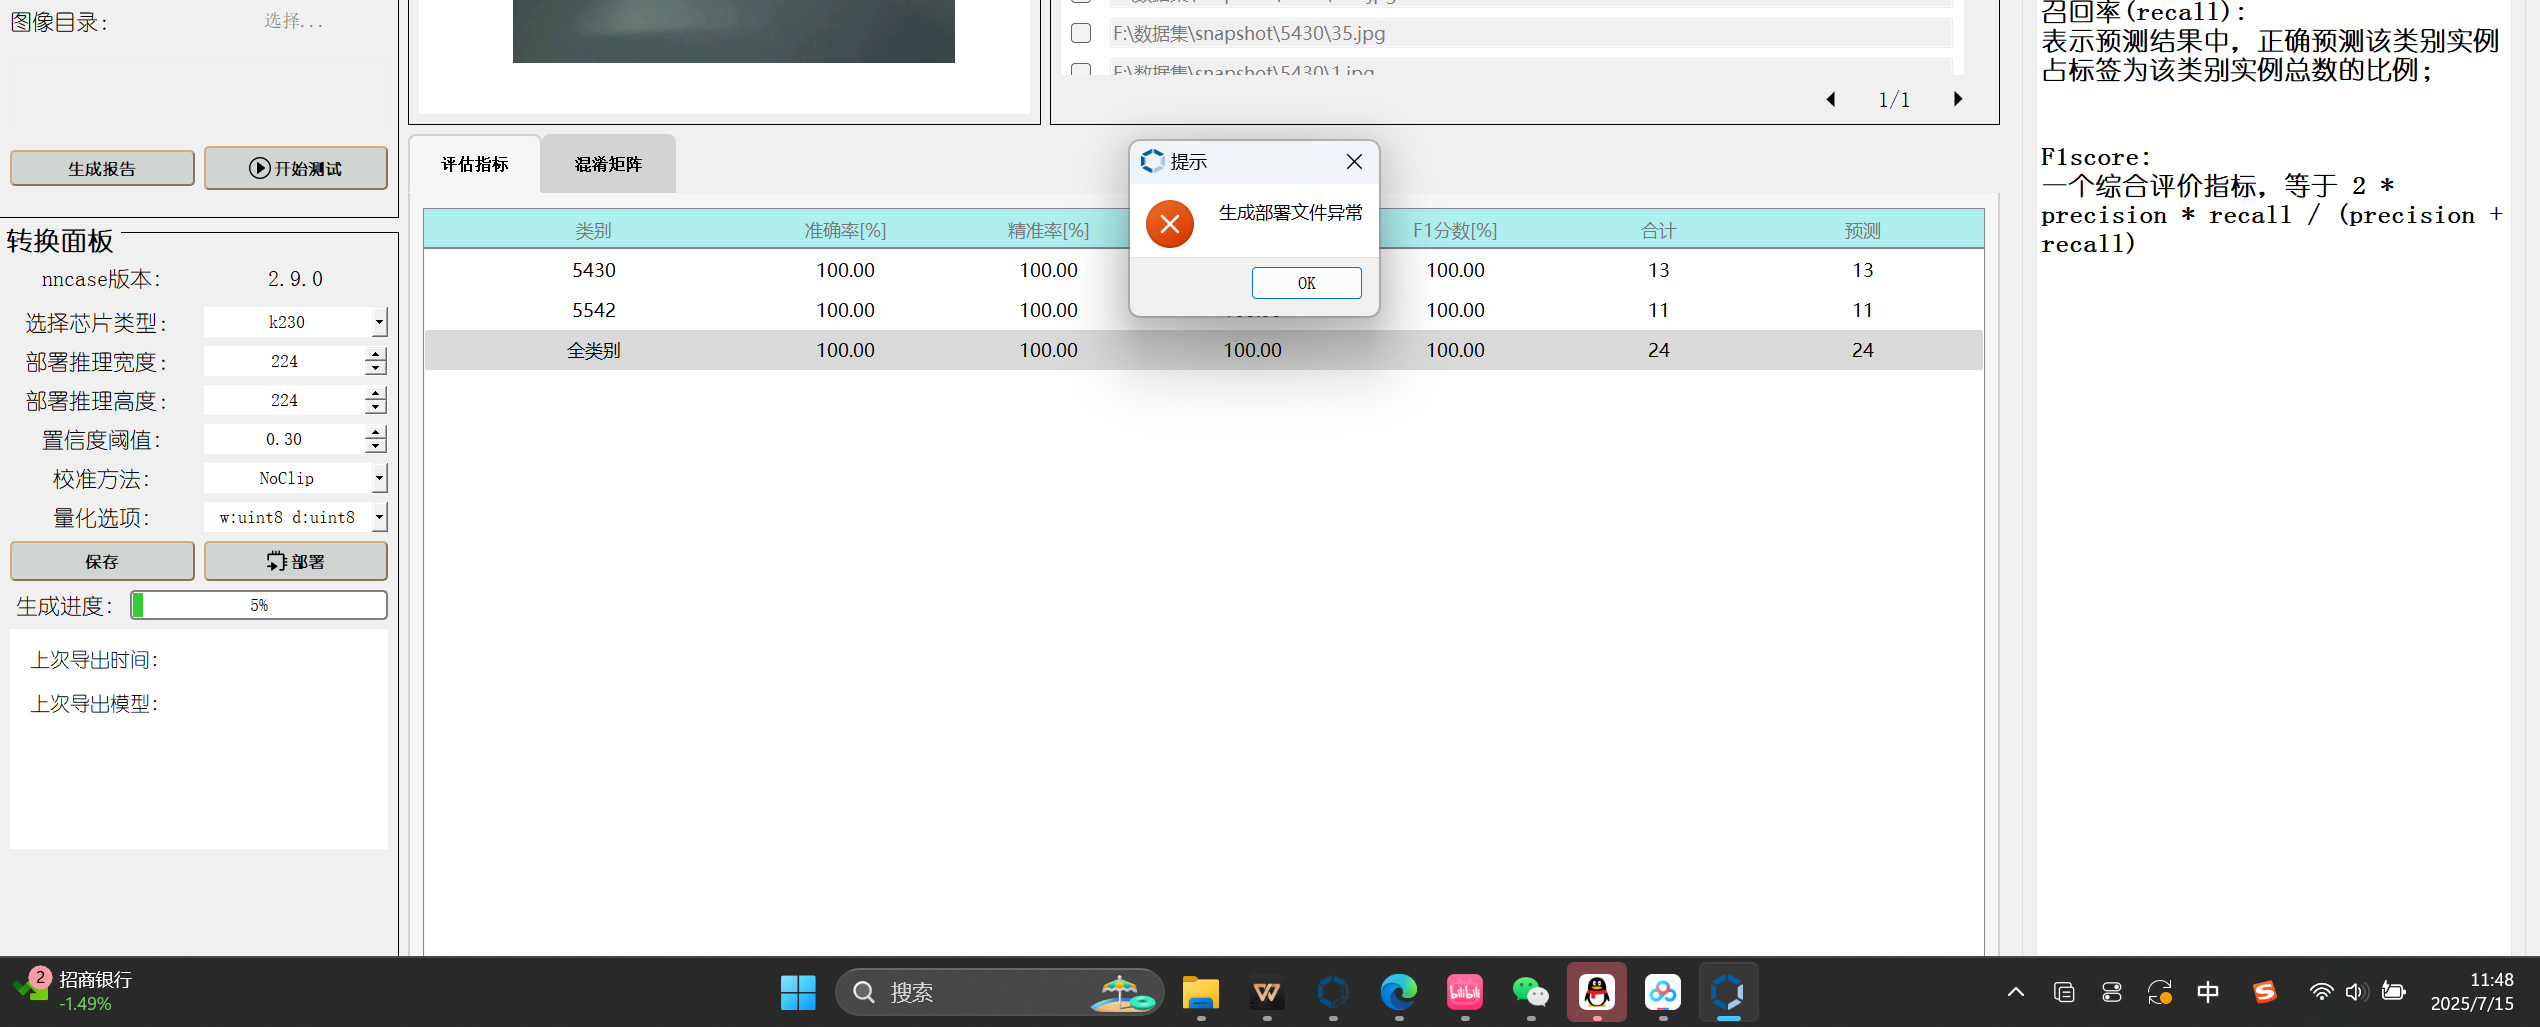Toggle checkbox for snapshot\5430\35.jpg
This screenshot has width=2540, height=1027.
click(x=1081, y=33)
